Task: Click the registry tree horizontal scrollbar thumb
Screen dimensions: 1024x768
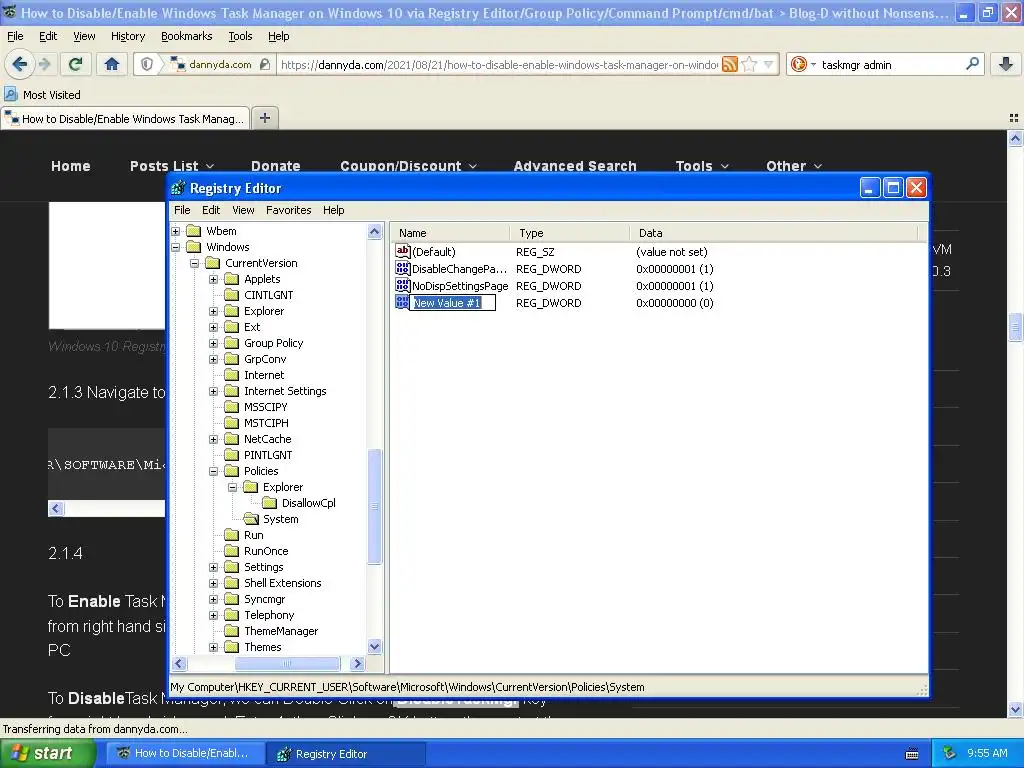Action: [x=287, y=664]
